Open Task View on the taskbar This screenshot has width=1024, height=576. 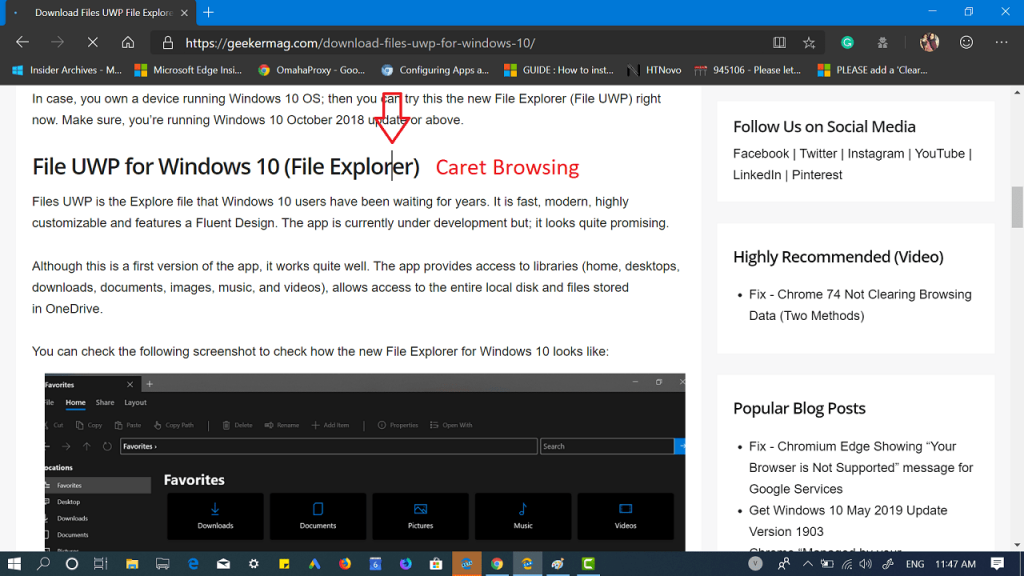click(x=101, y=564)
